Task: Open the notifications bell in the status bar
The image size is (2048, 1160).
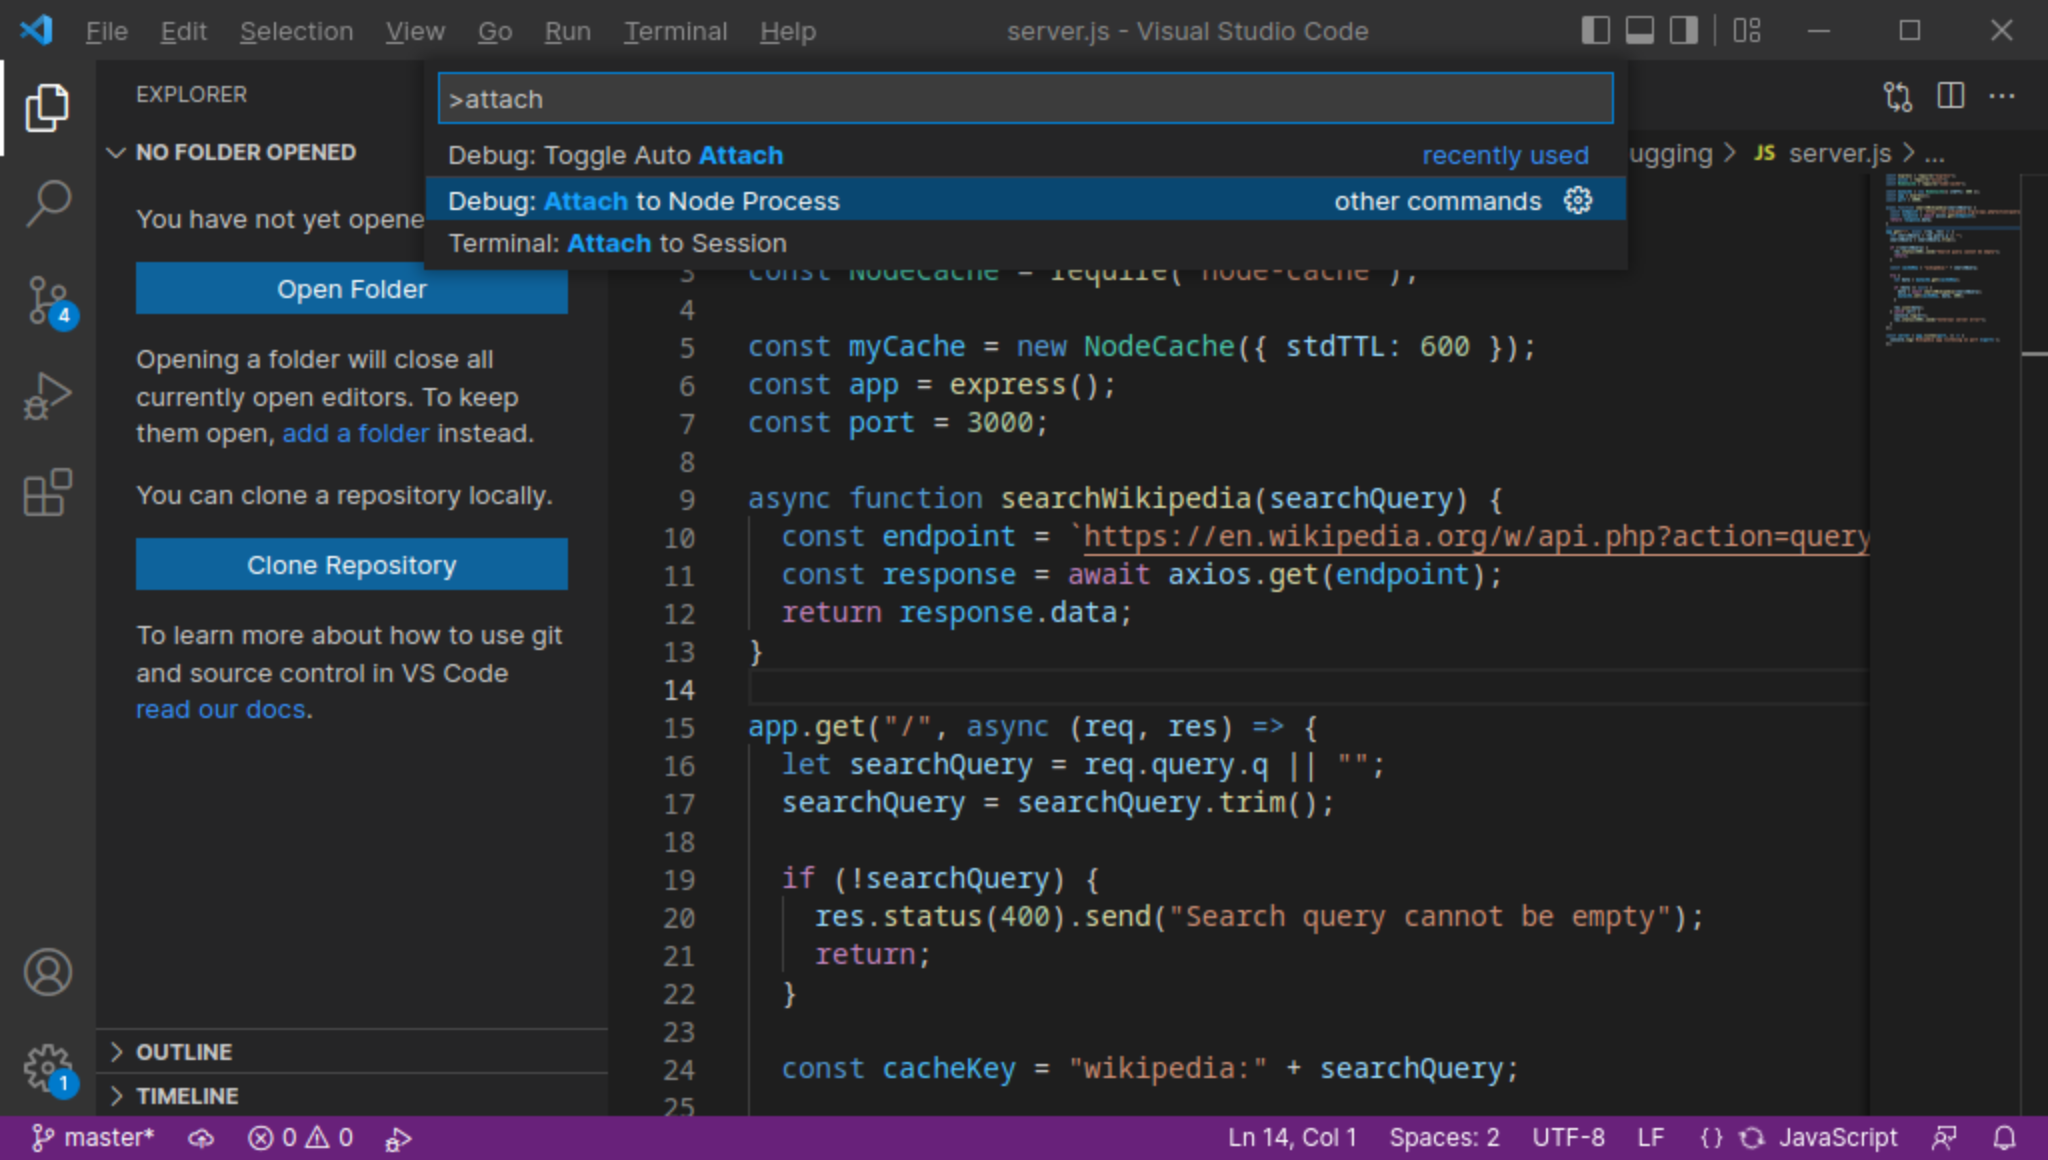Action: pos(2005,1137)
